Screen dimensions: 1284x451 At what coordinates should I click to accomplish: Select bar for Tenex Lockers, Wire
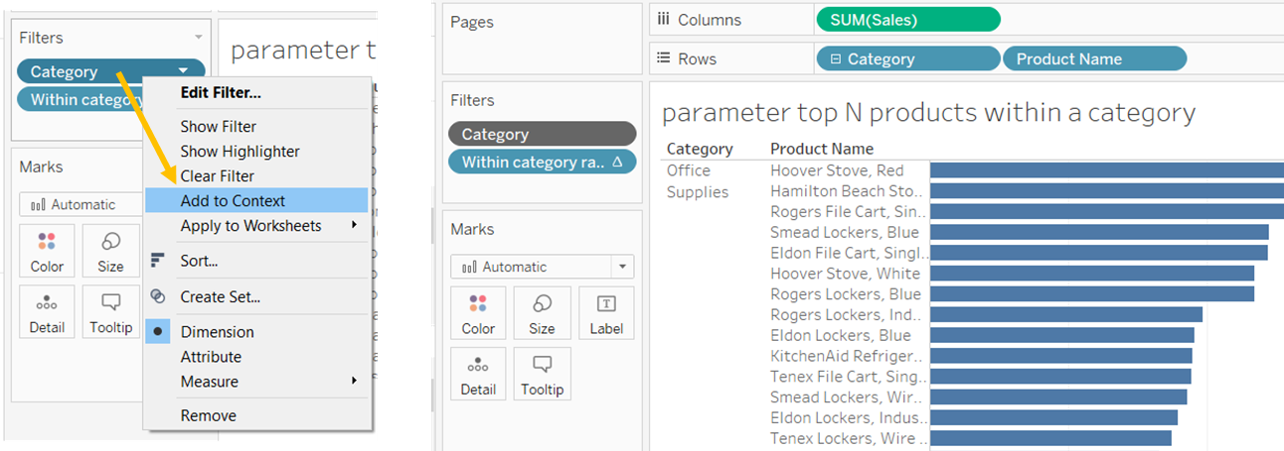click(x=1050, y=438)
